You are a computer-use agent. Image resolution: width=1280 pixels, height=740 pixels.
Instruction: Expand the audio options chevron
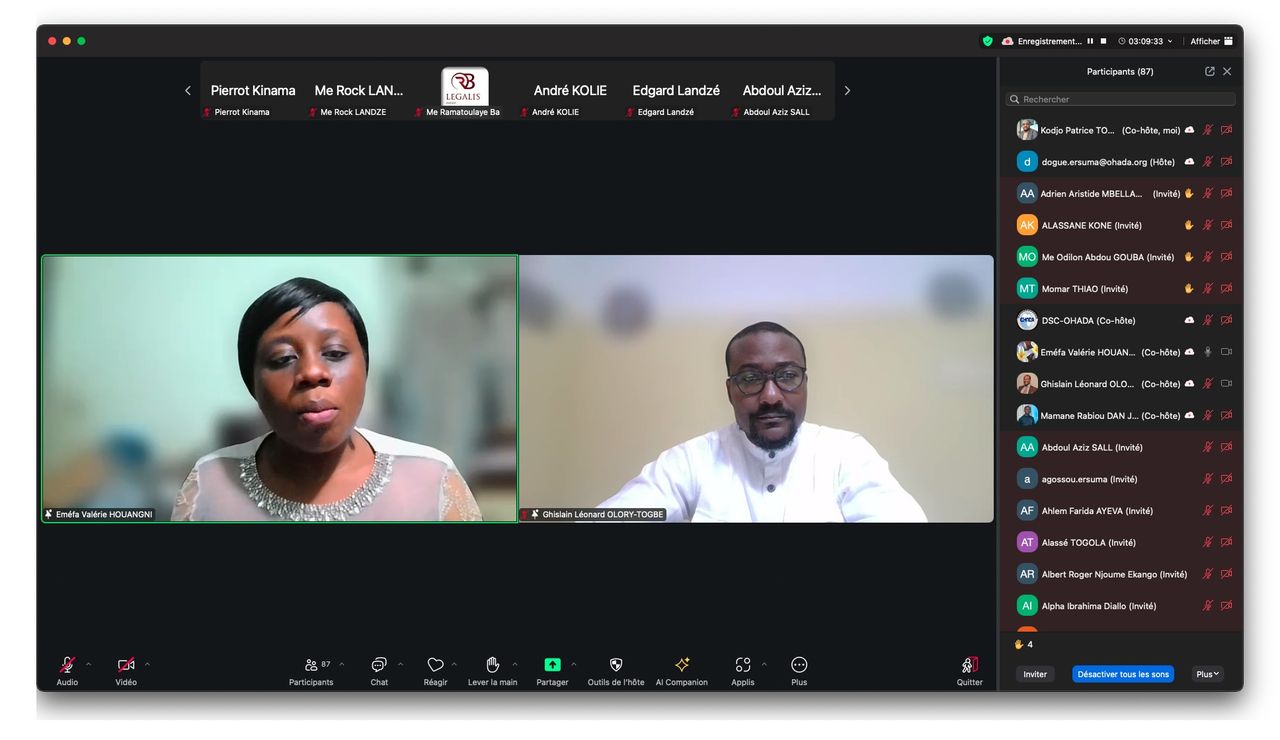88,664
